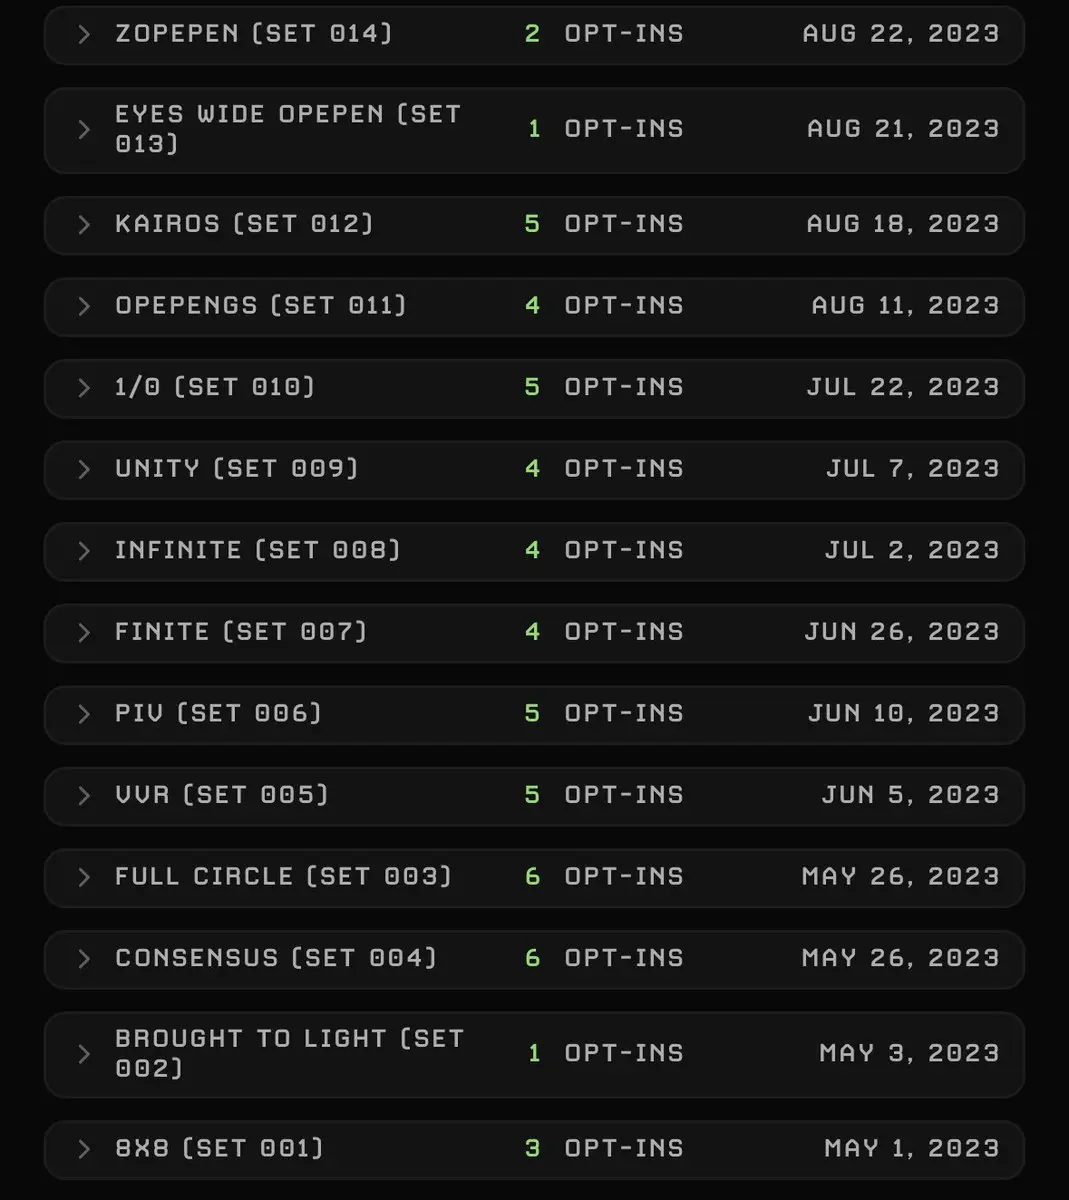Select the Full Circle (Set 003) title
Screen dimensions: 1069x1200
click(283, 877)
